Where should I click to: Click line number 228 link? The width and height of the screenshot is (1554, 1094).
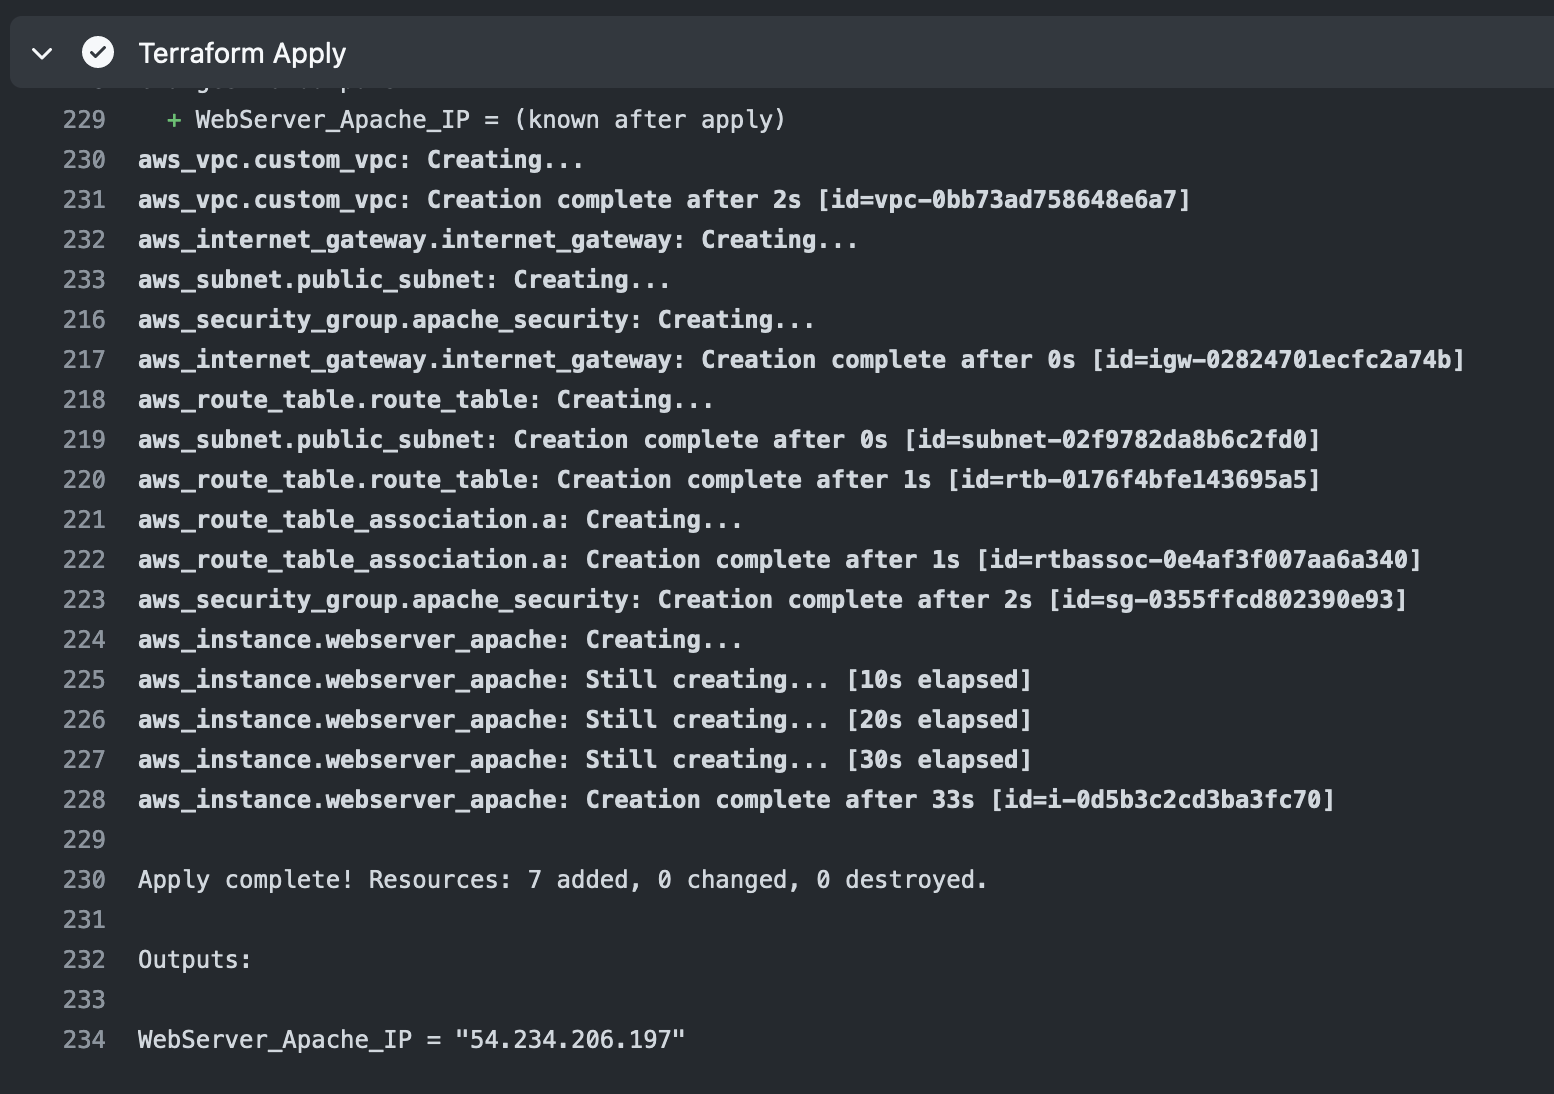click(84, 800)
